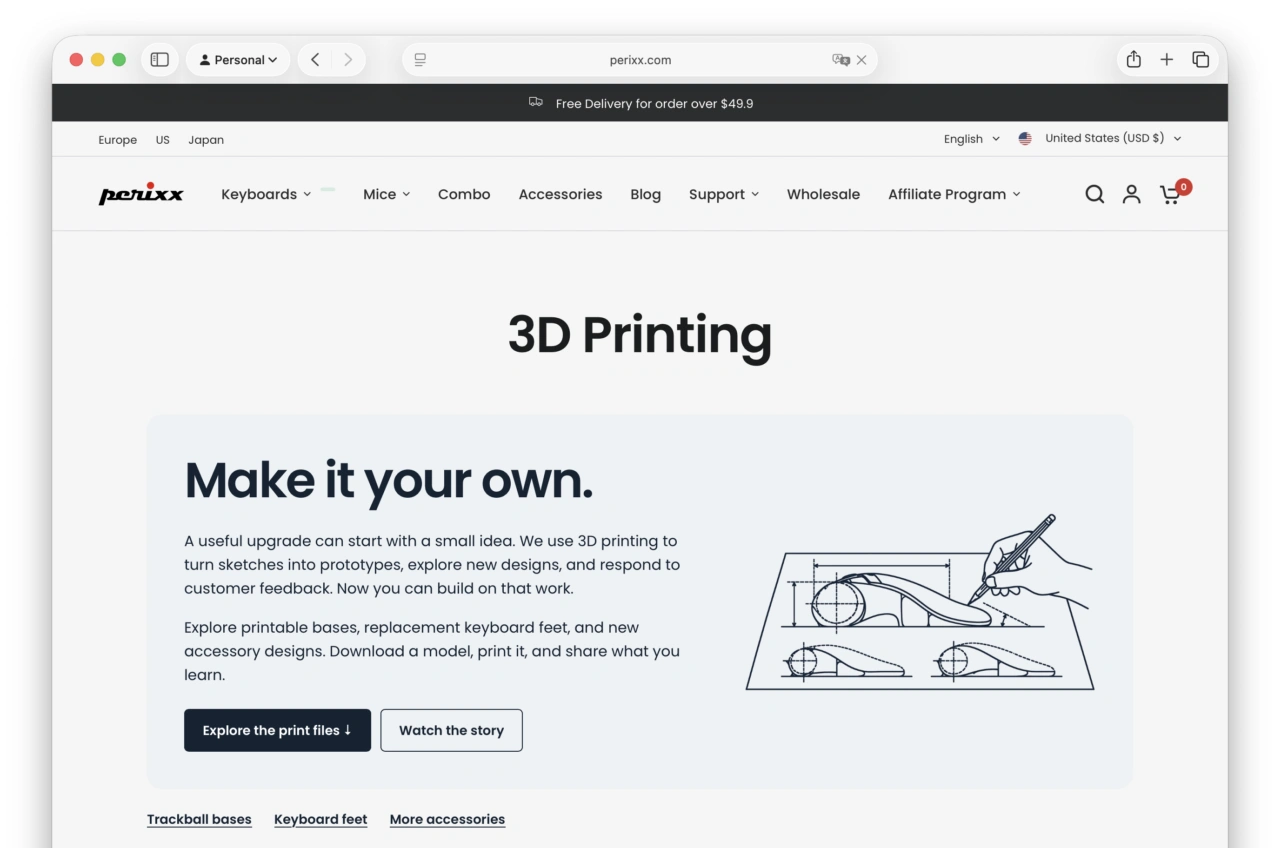The image size is (1280, 848).
Task: Click the perixx.com address field
Action: tap(640, 60)
